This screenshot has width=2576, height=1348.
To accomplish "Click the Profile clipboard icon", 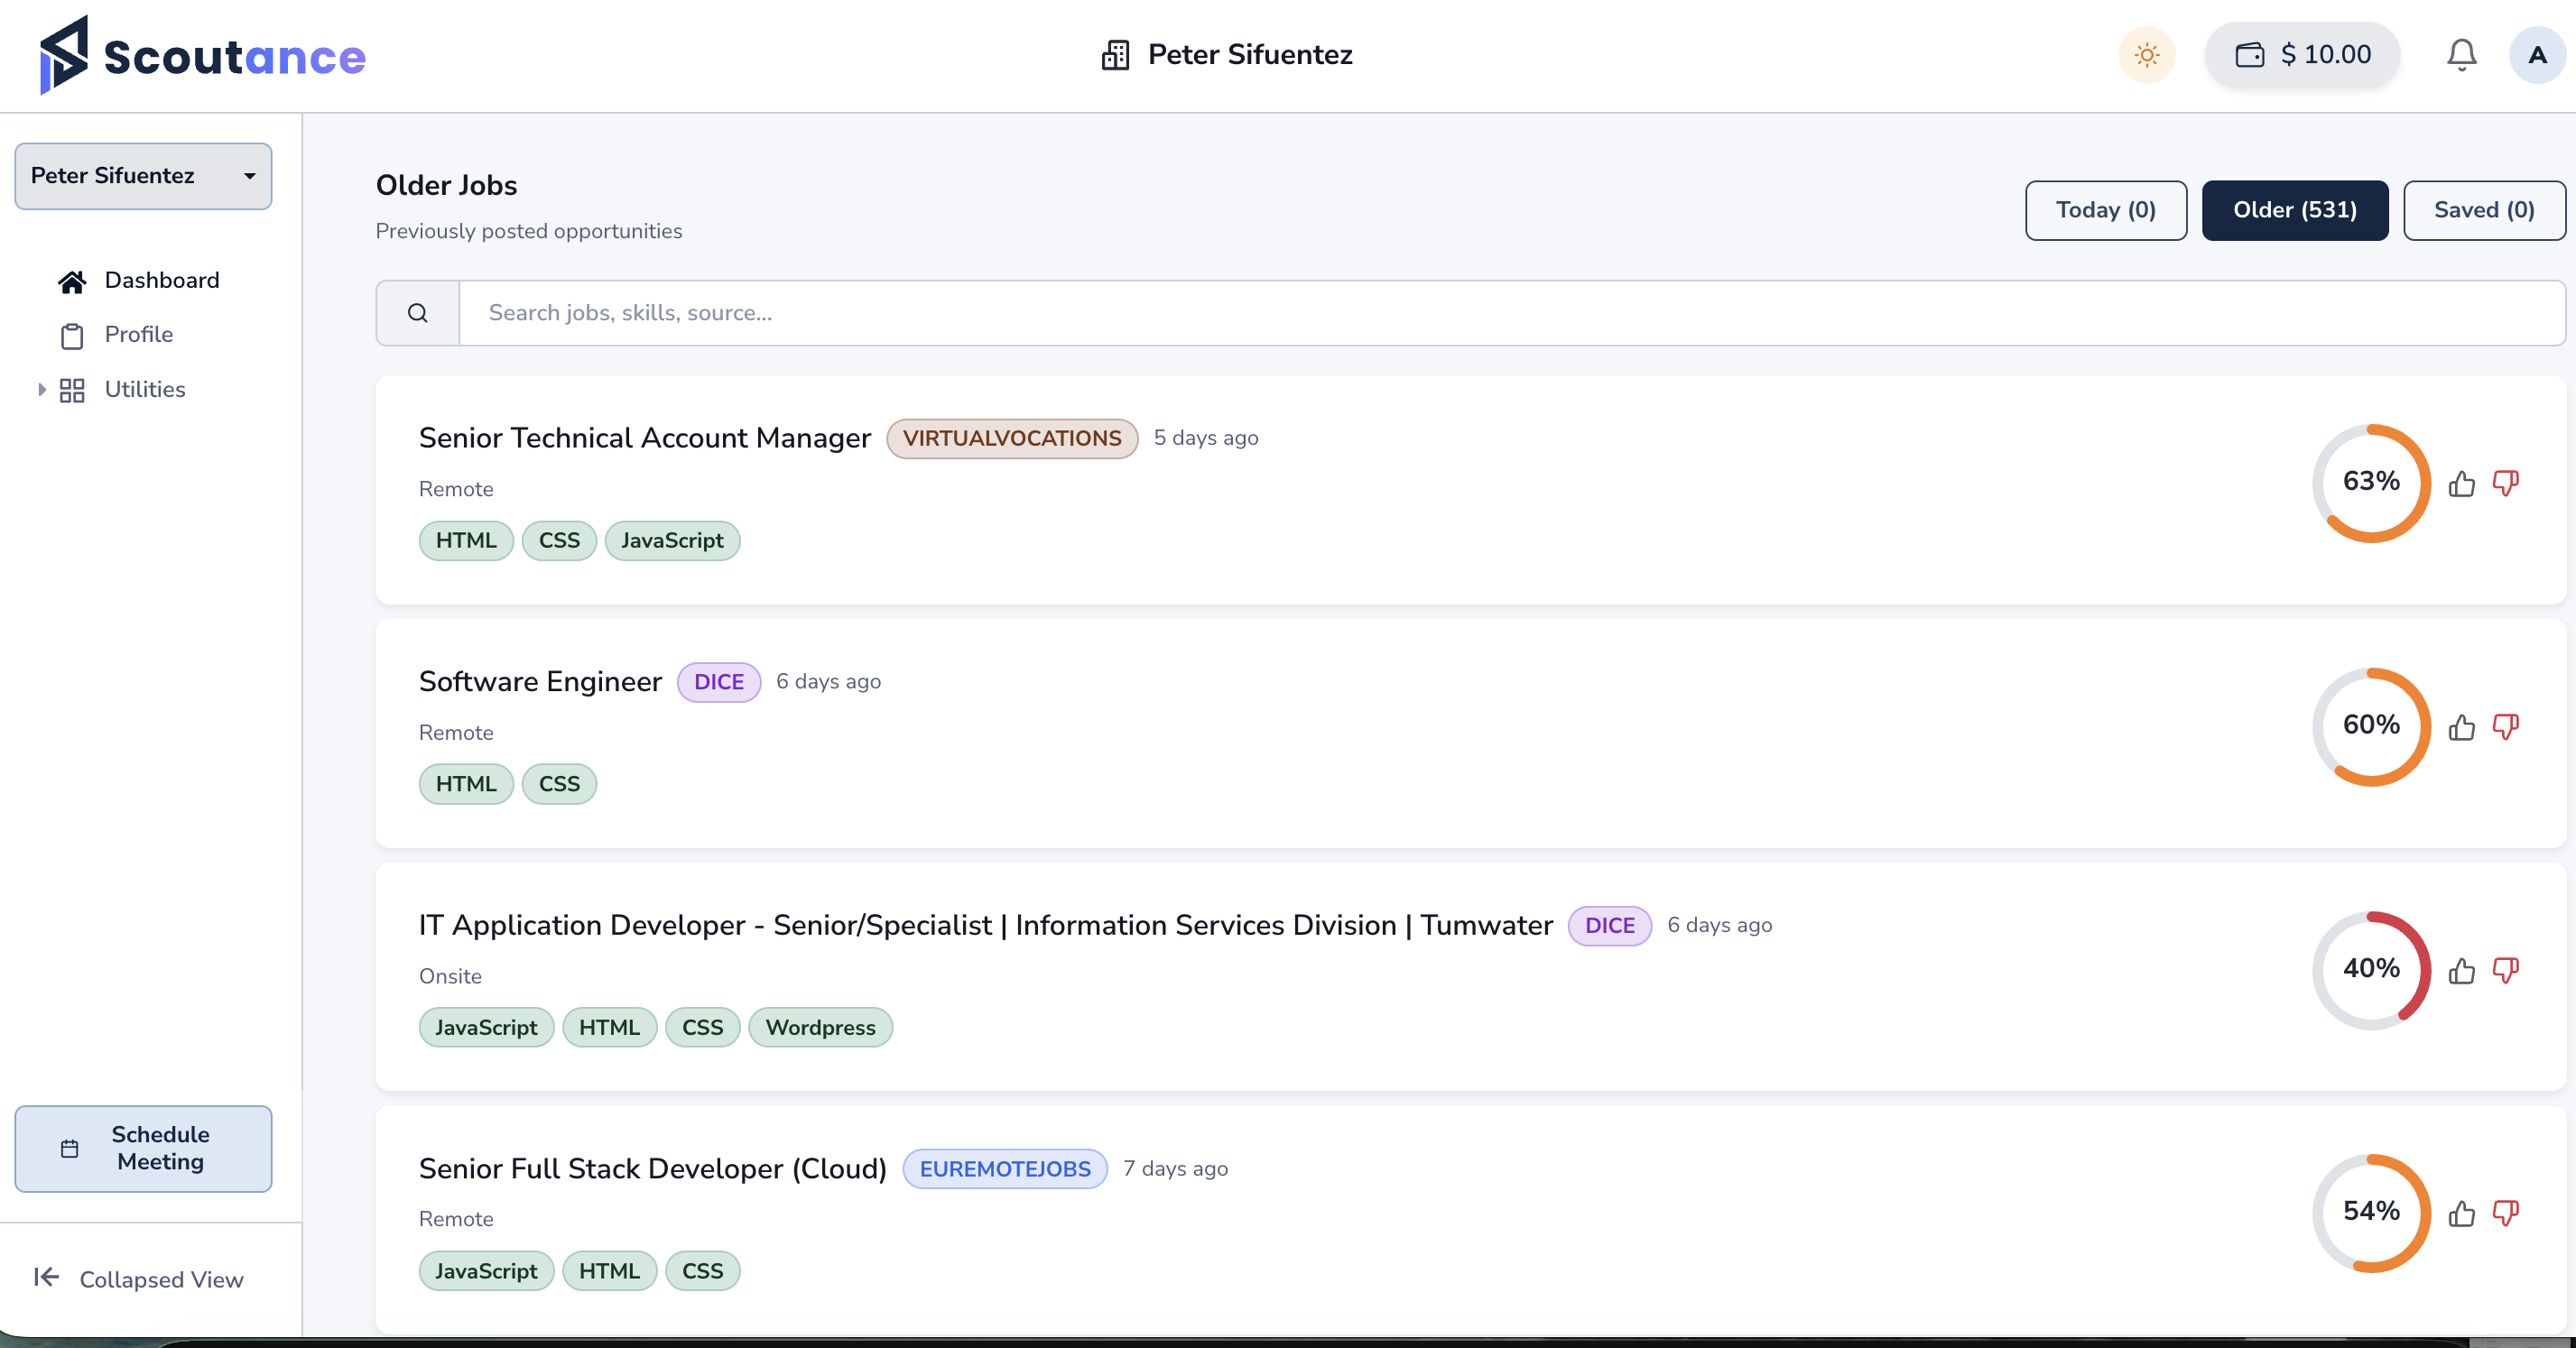I will [71, 336].
